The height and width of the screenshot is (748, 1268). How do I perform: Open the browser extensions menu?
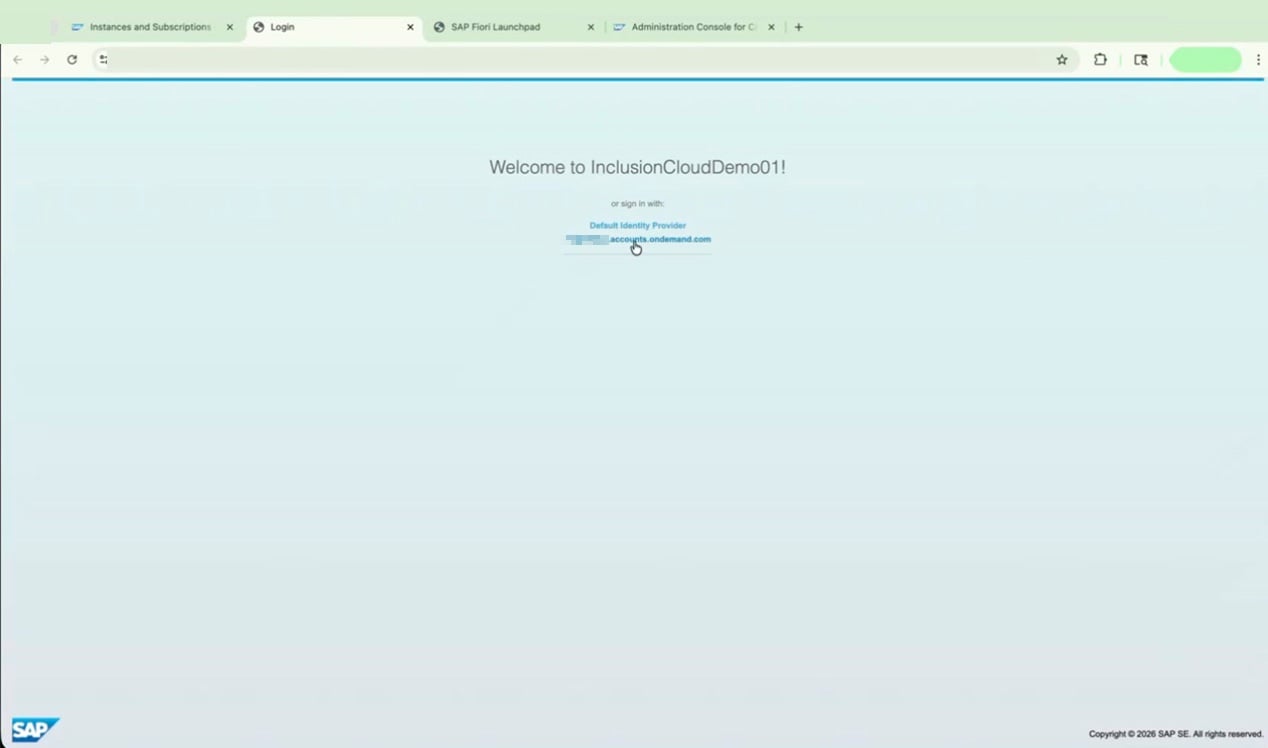[x=1100, y=60]
